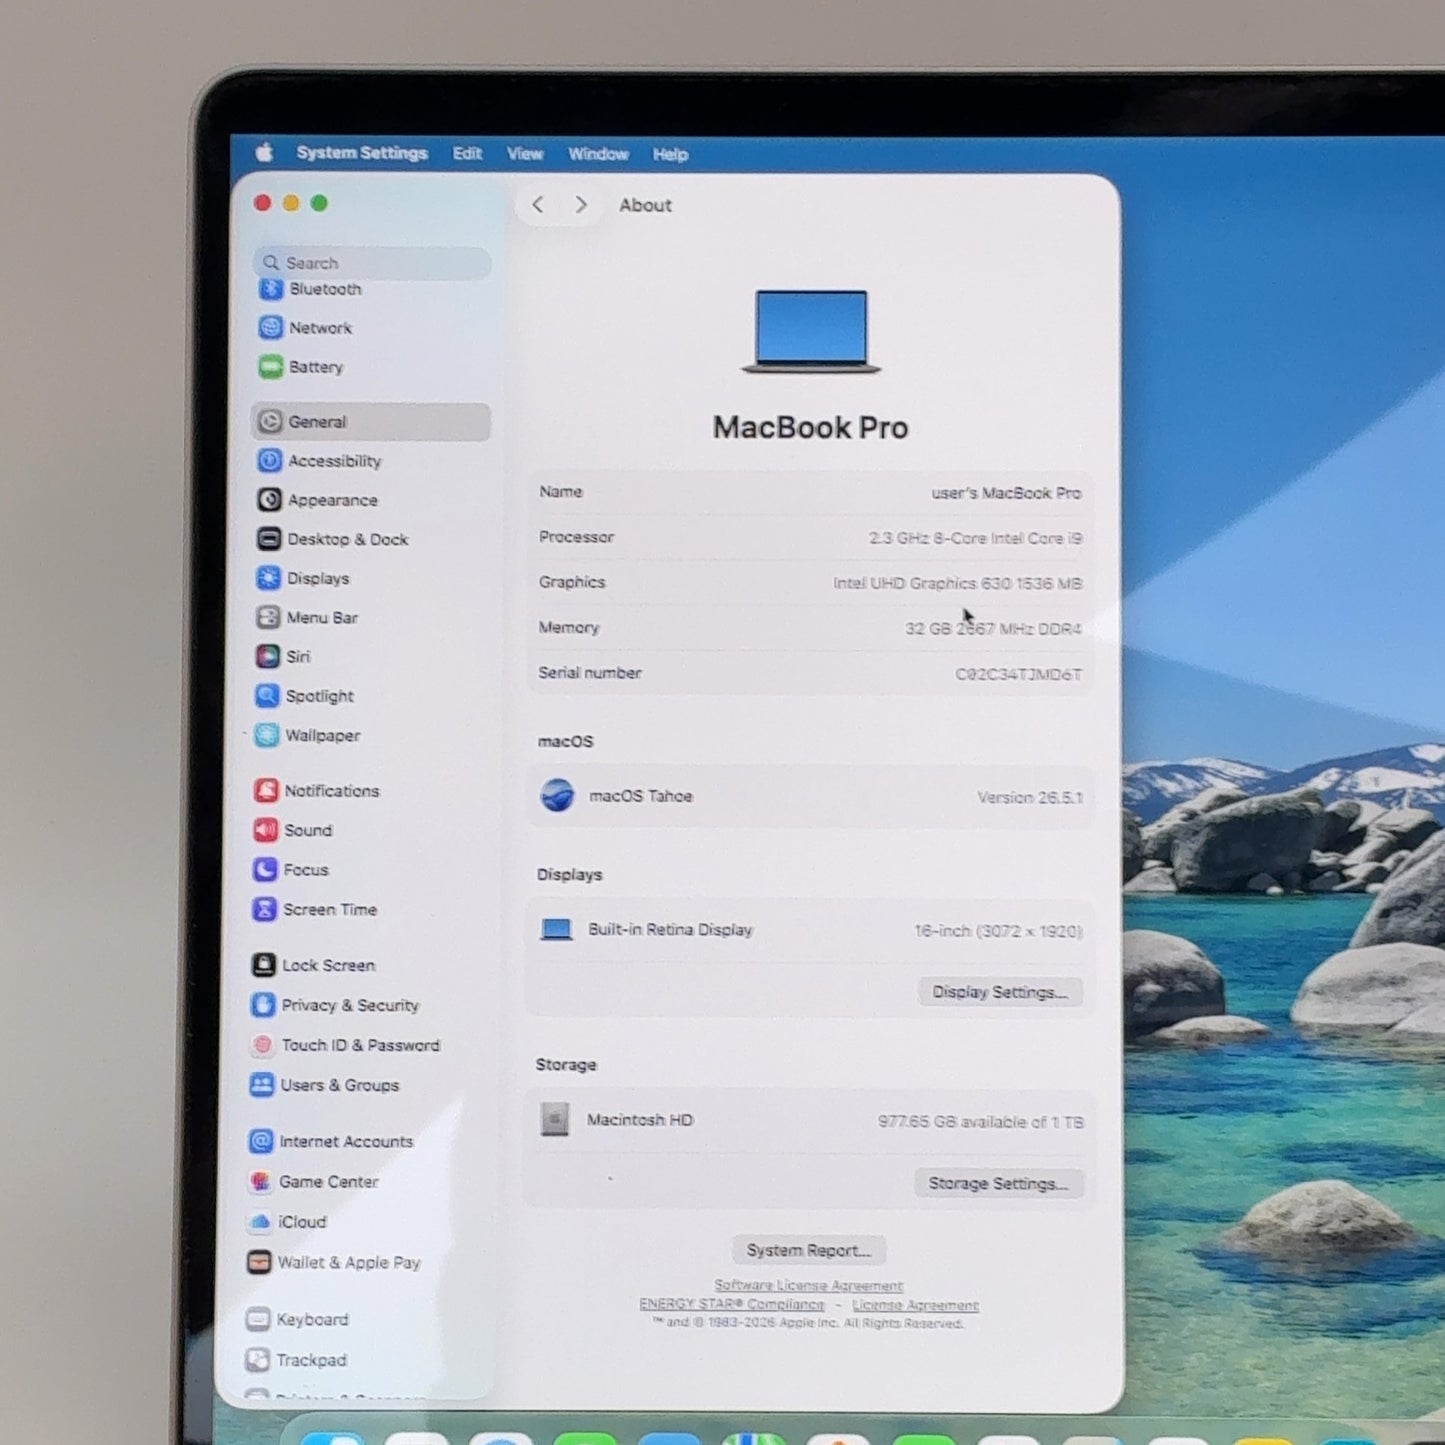This screenshot has height=1445, width=1445.
Task: Go back with the left chevron
Action: 538,205
